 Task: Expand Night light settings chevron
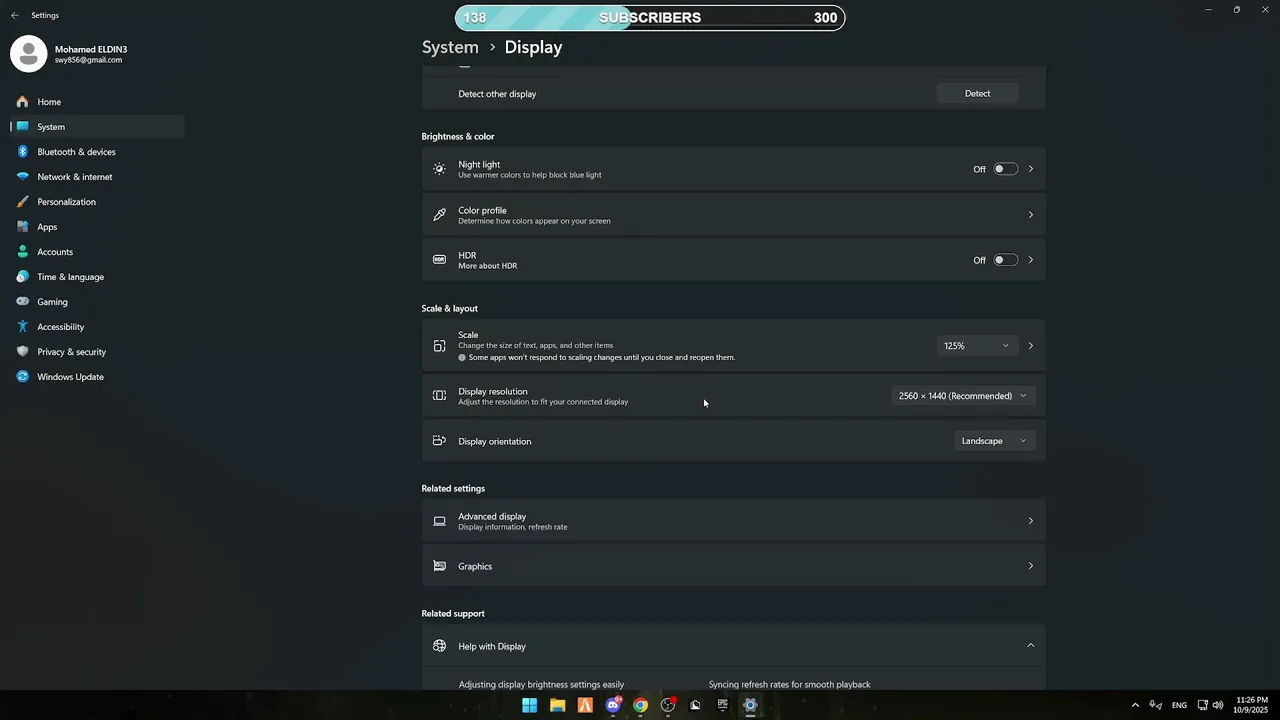tap(1031, 169)
